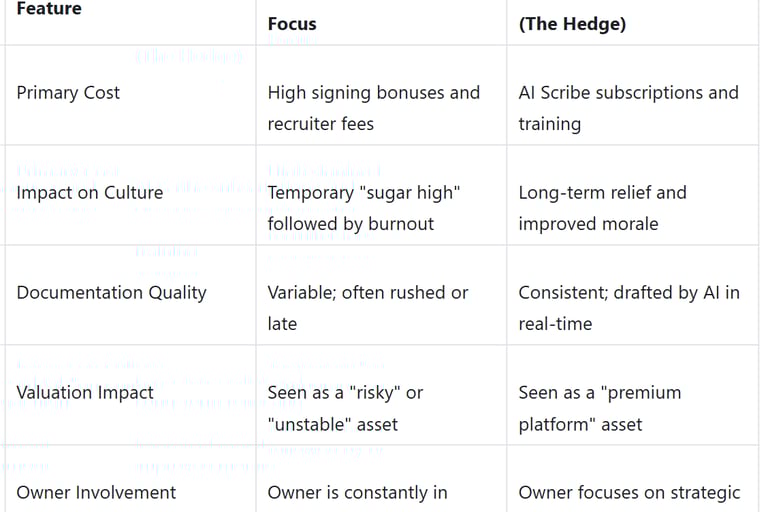Select the Owner Involvement row label
This screenshot has width=768, height=512.
[x=96, y=492]
